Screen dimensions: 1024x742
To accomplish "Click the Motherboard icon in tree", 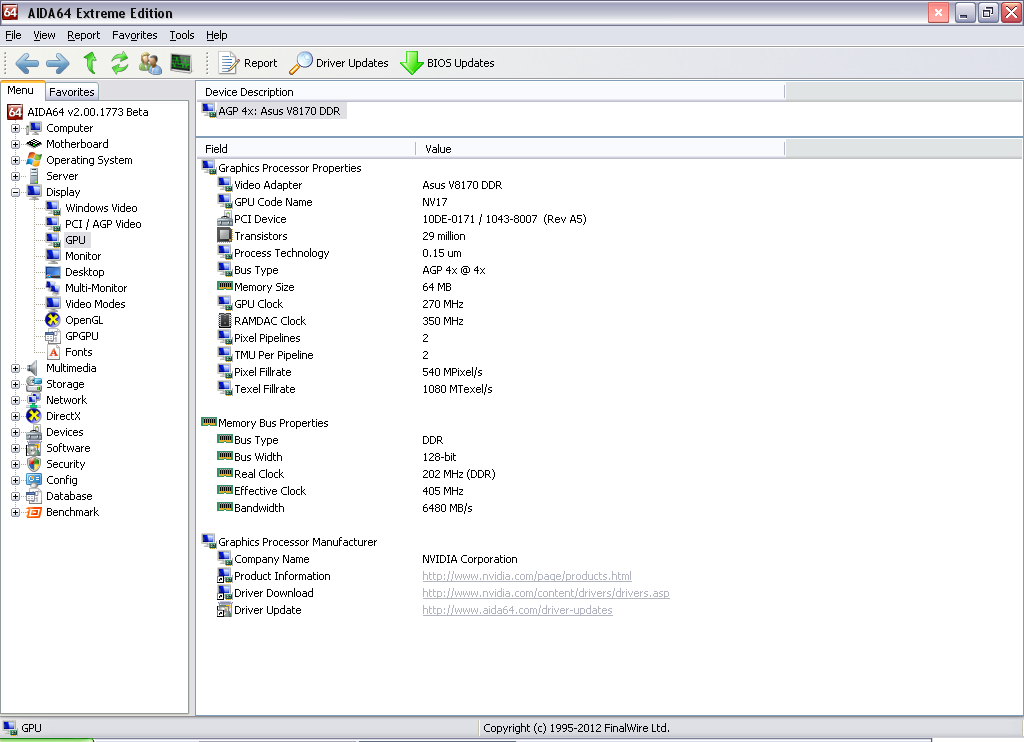I will coord(34,144).
